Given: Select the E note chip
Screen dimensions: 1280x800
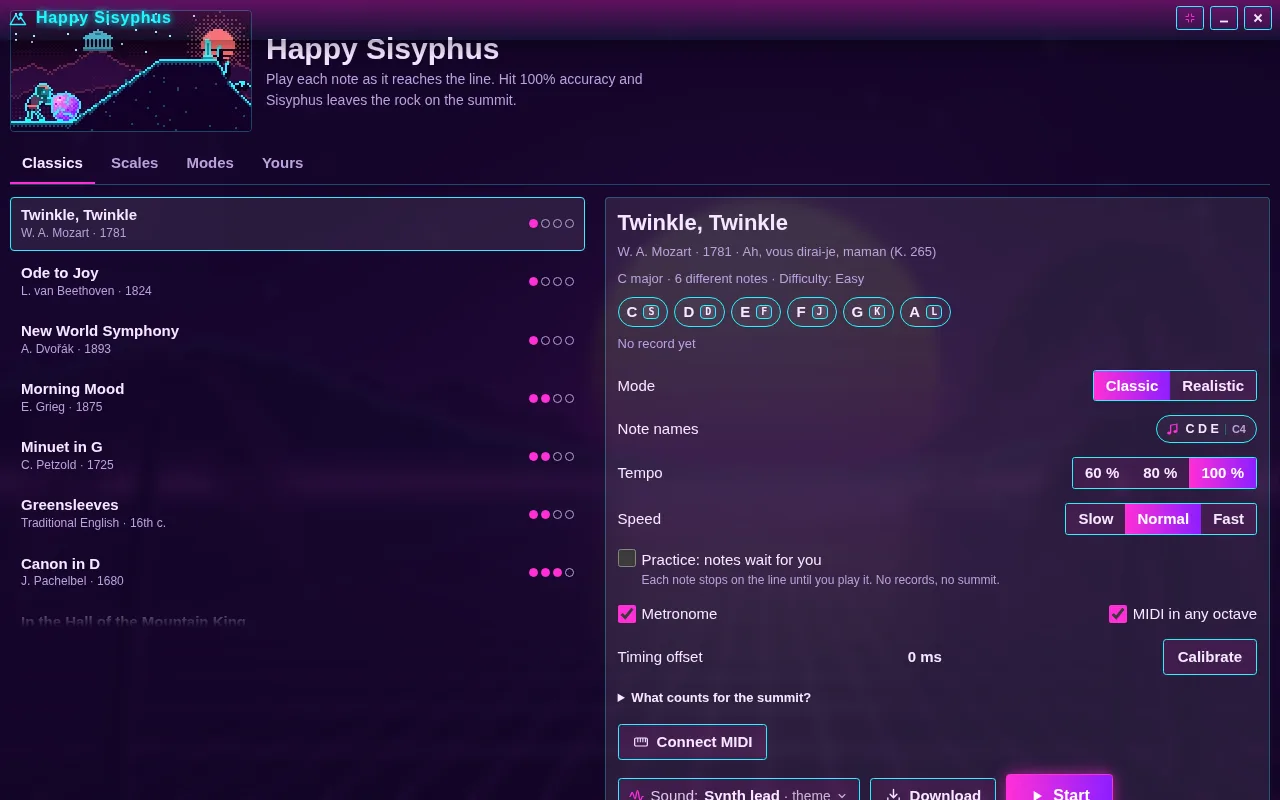Looking at the screenshot, I should tap(756, 312).
